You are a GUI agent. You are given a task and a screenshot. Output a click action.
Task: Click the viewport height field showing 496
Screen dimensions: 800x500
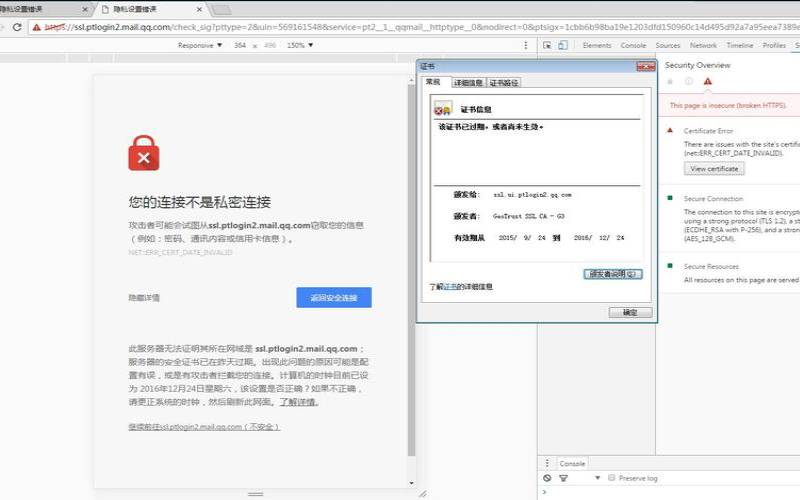[270, 45]
